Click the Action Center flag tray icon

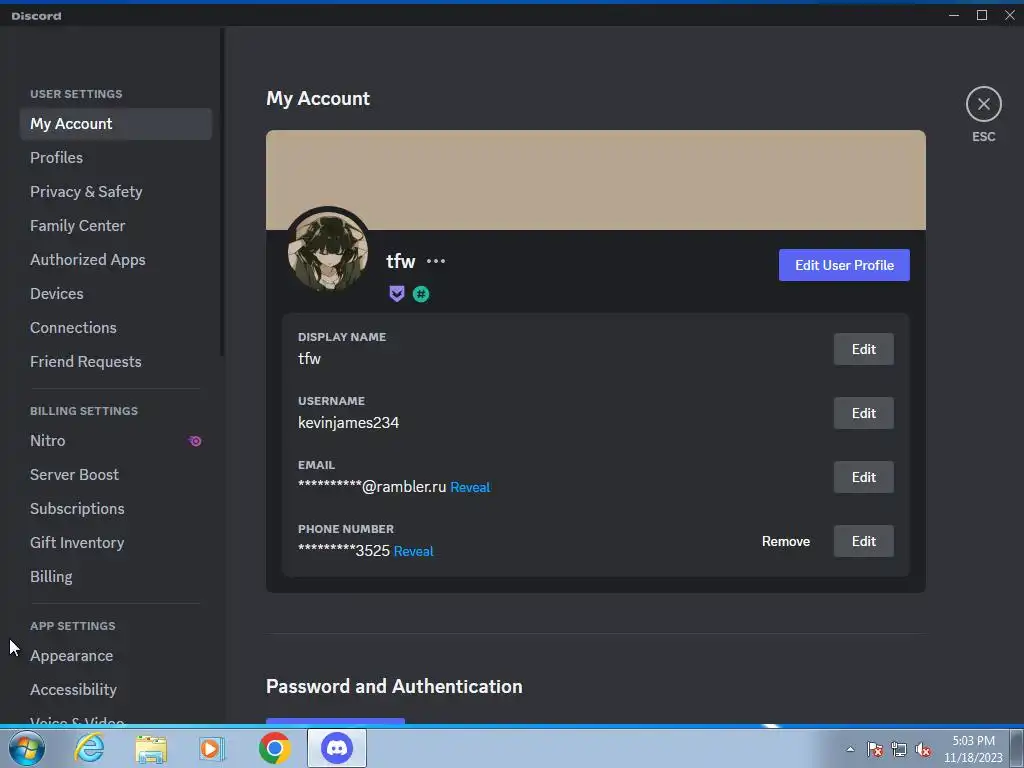[874, 749]
